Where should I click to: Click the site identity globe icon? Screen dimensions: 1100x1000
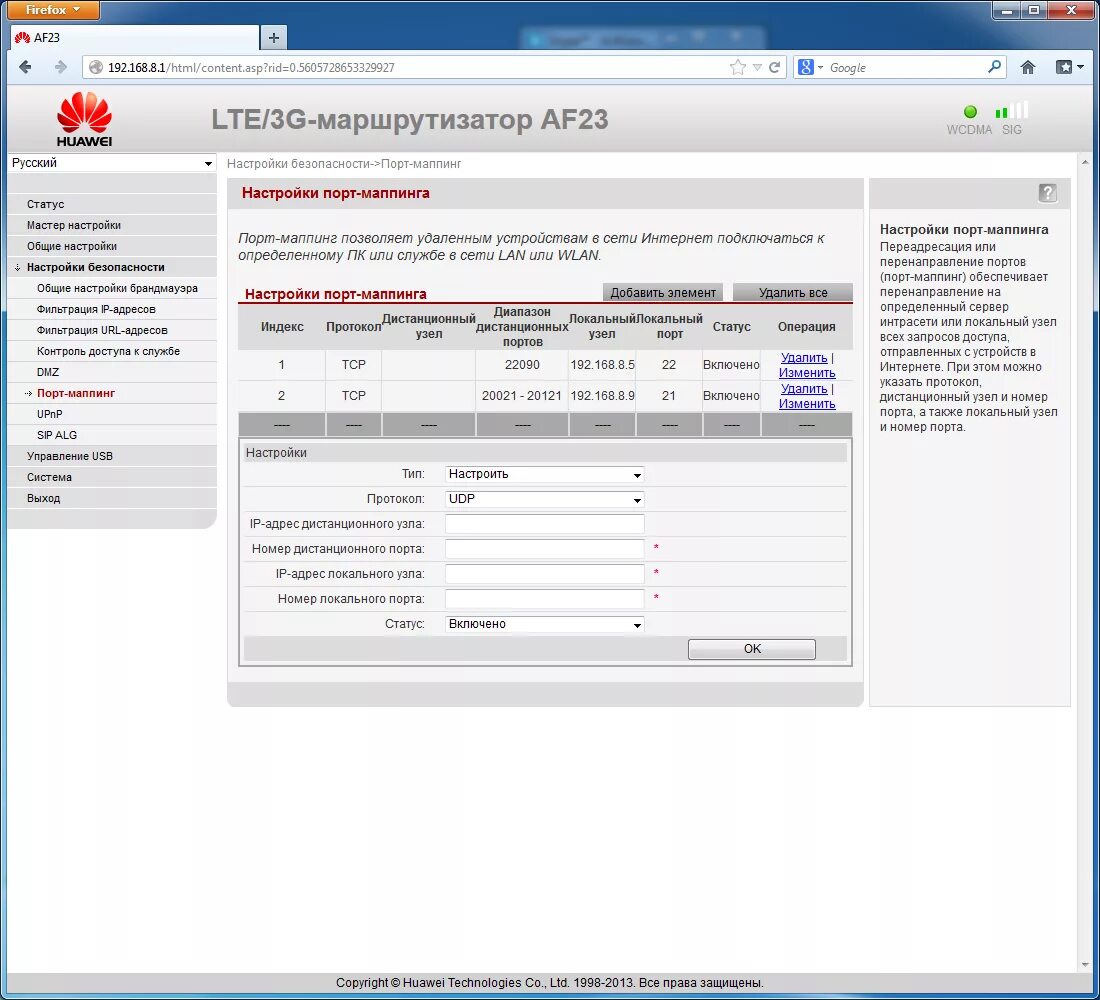point(95,67)
